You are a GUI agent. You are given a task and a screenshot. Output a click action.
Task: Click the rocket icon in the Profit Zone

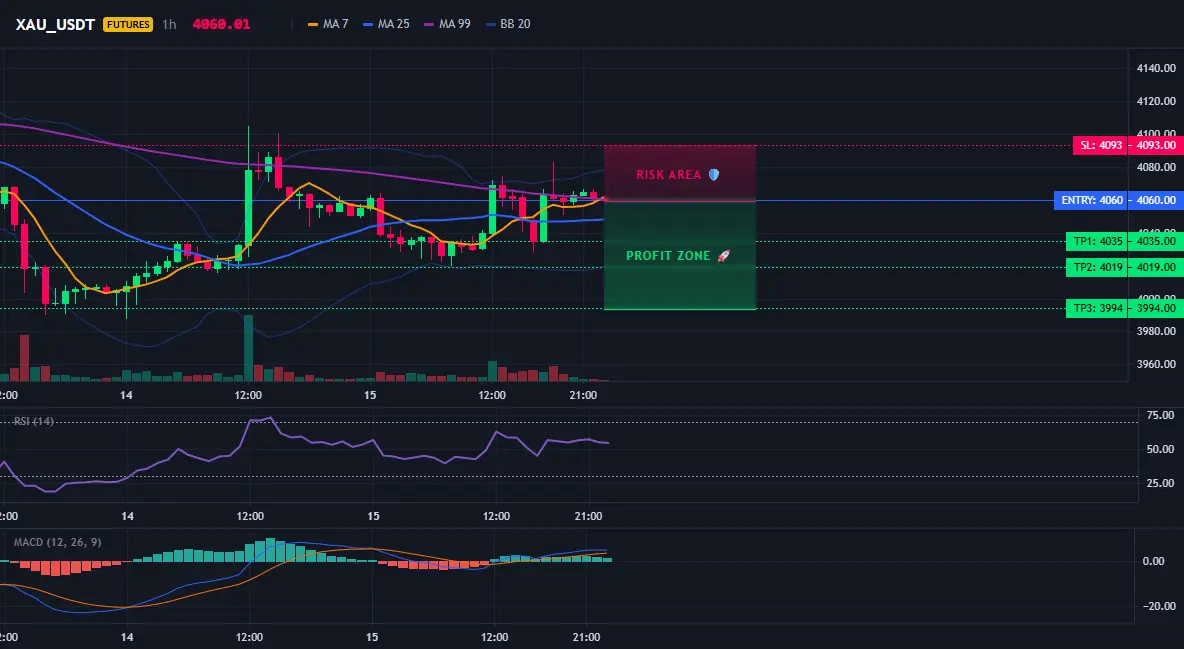pos(723,256)
